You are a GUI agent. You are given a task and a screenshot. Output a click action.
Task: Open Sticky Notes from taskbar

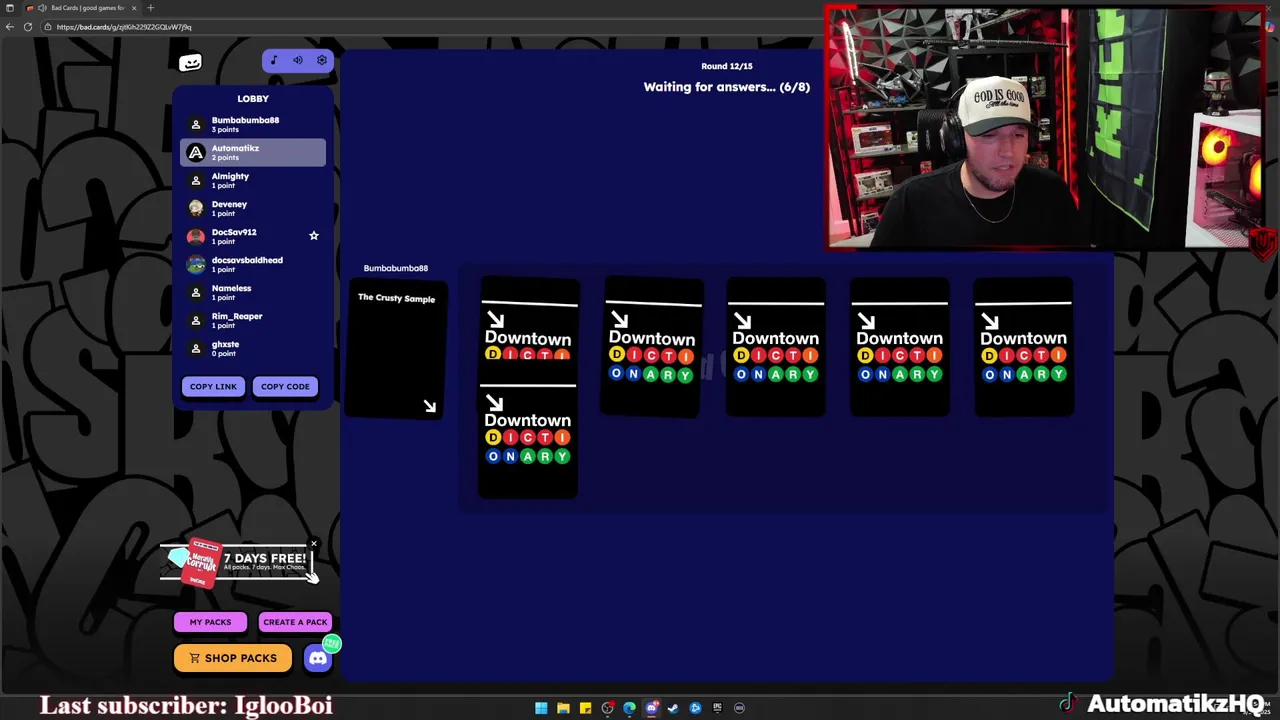pyautogui.click(x=585, y=708)
